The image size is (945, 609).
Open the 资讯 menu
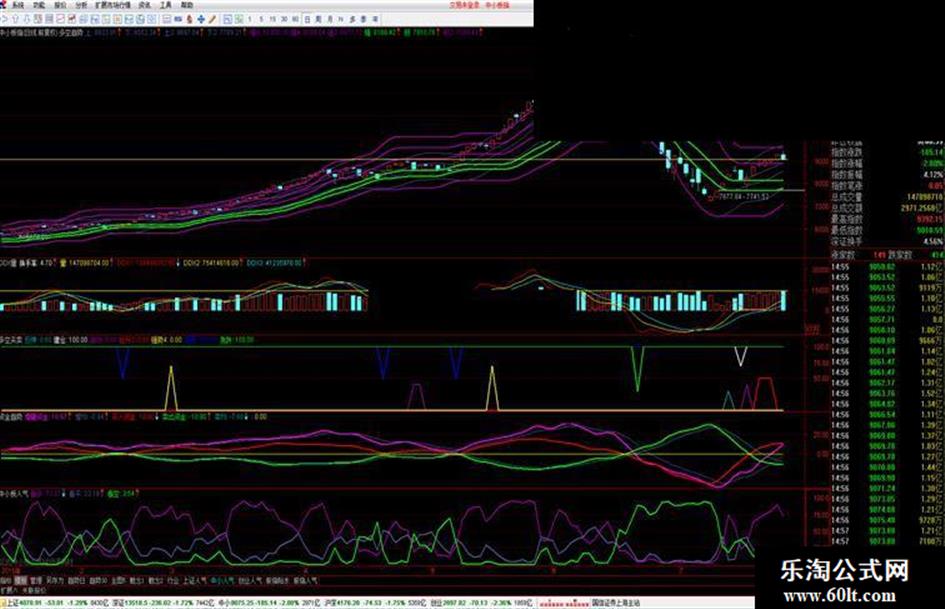(144, 5)
